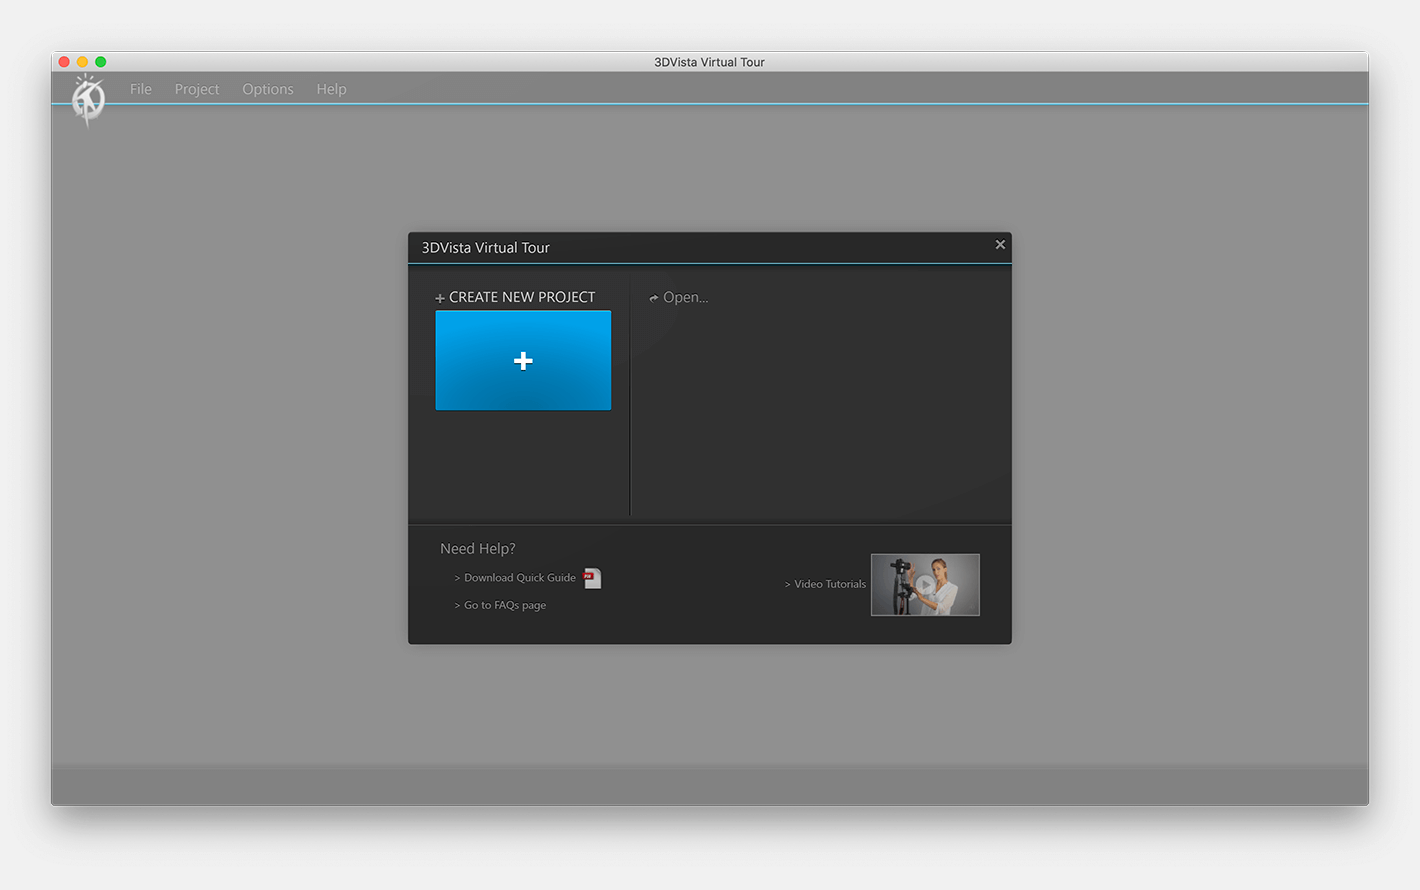Click the yellow minimize window button

(x=82, y=62)
